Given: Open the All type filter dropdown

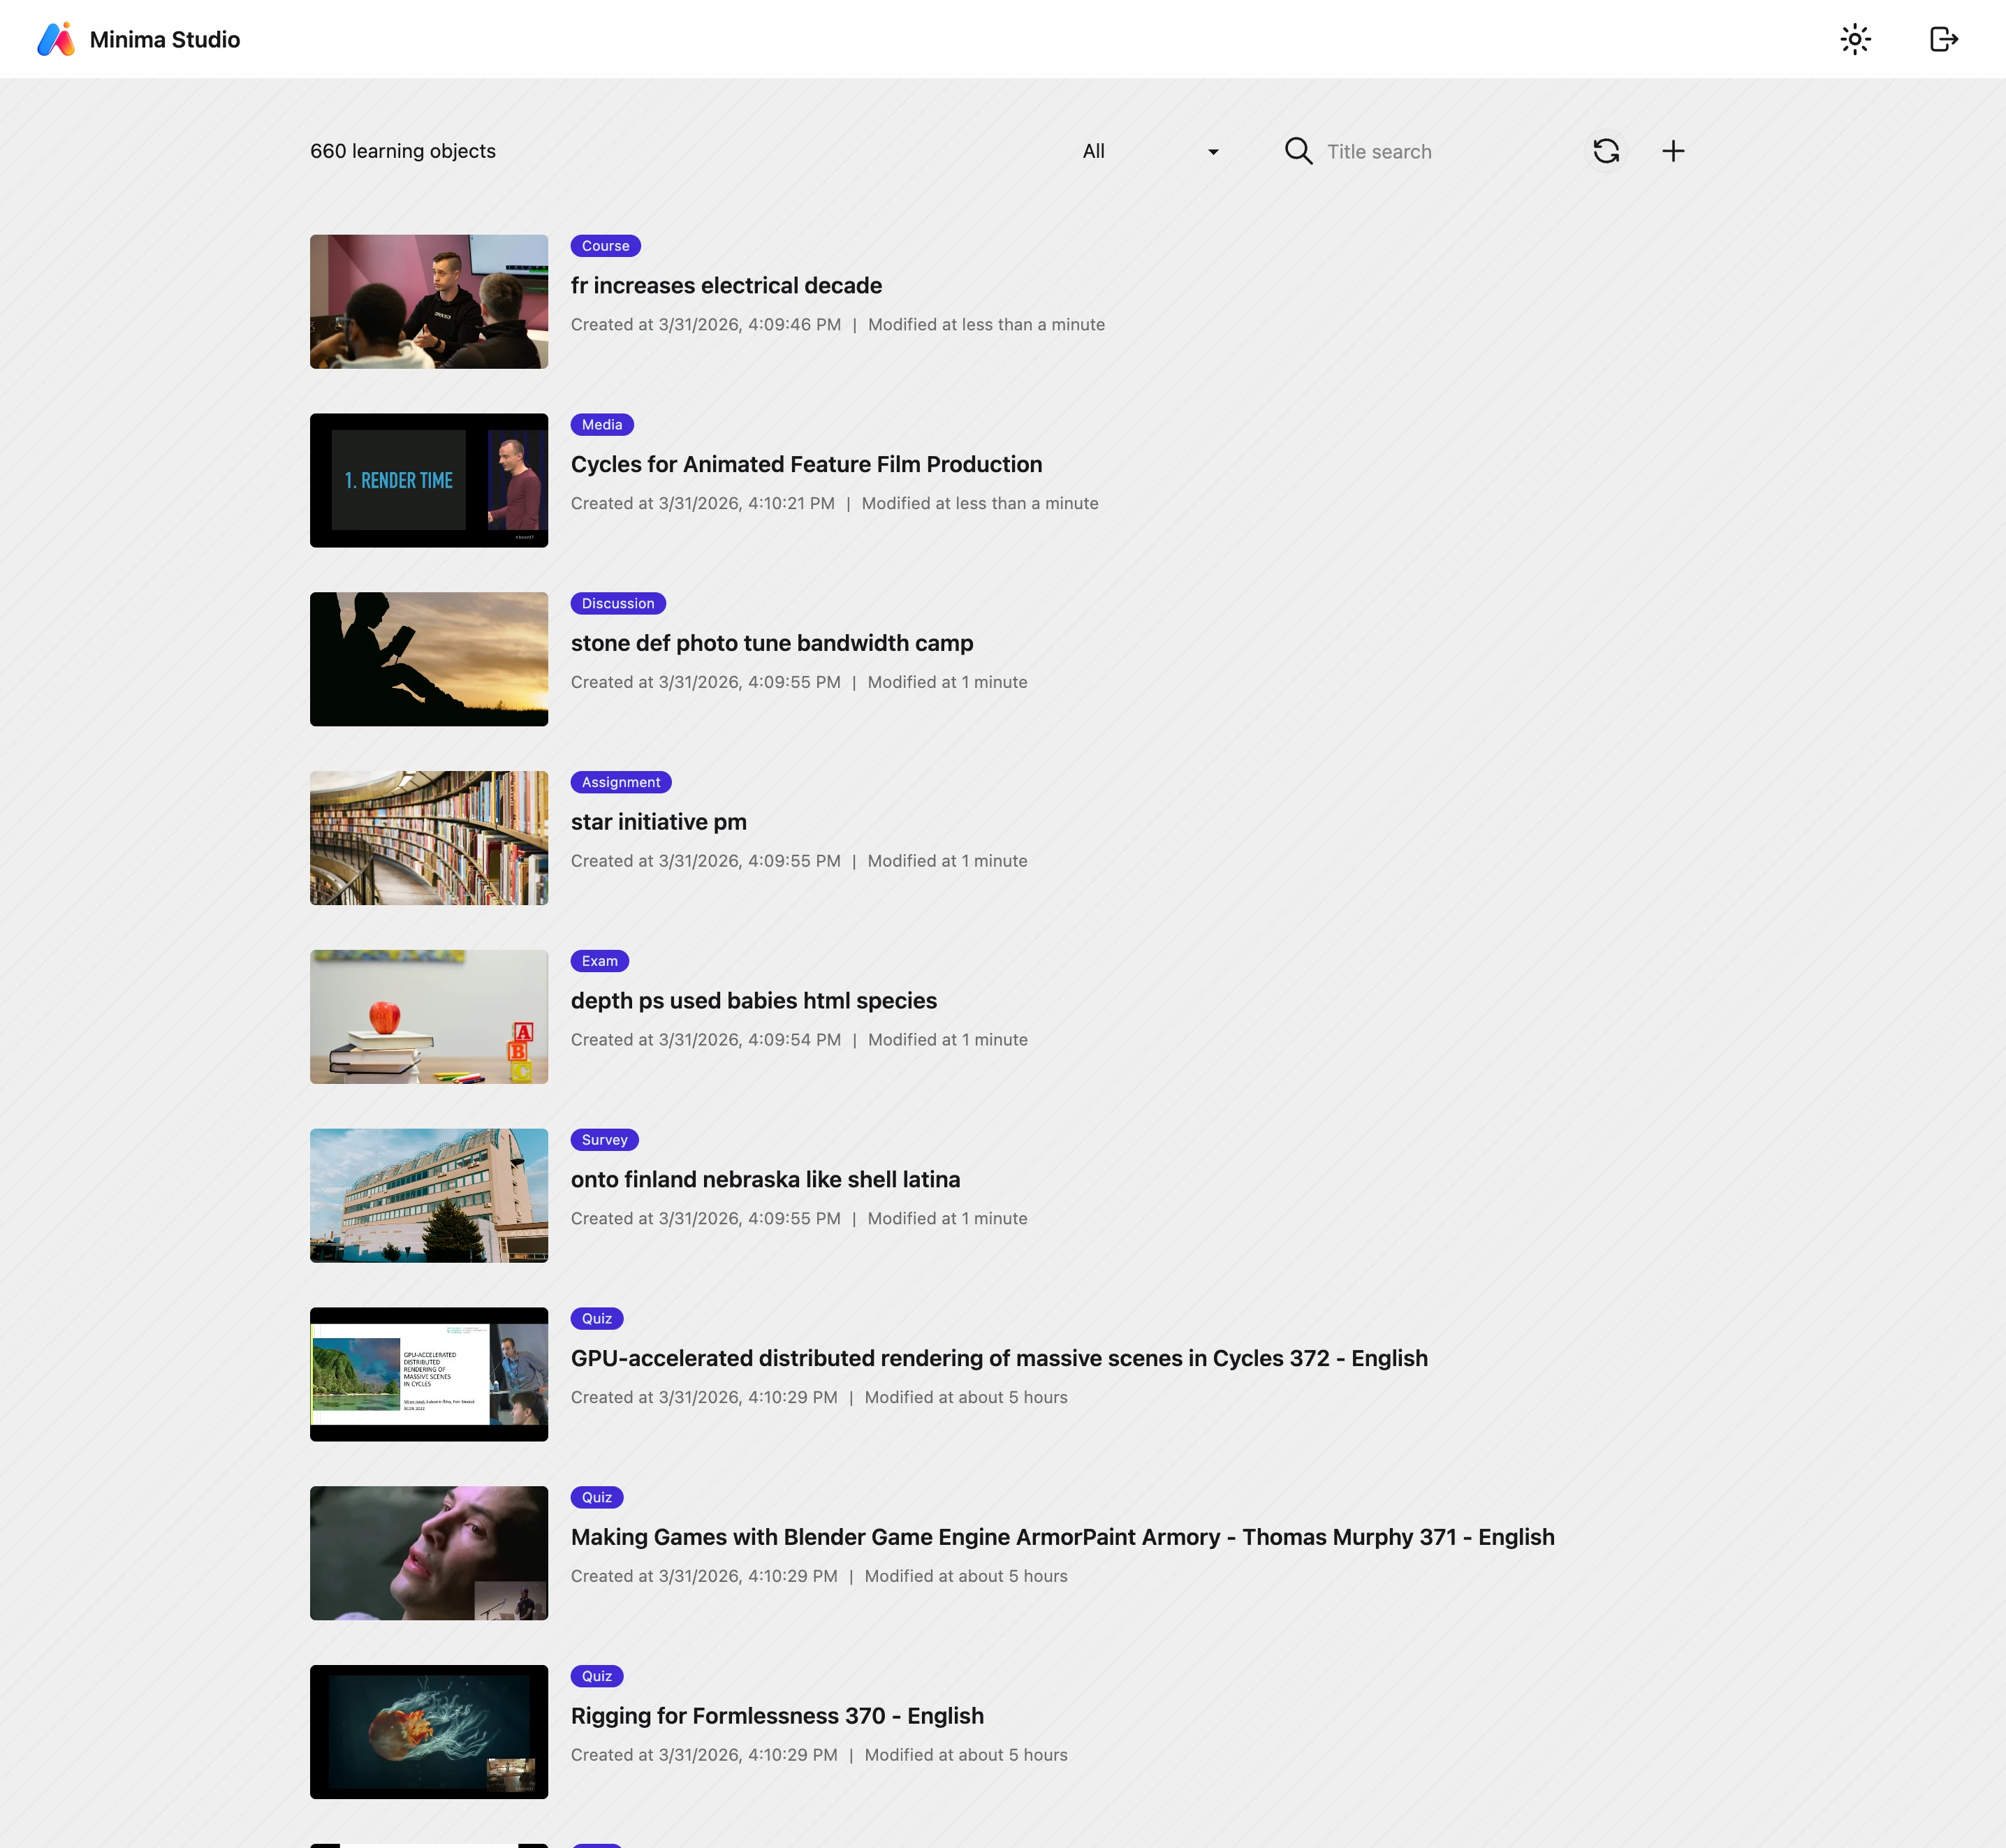Looking at the screenshot, I should [1140, 151].
